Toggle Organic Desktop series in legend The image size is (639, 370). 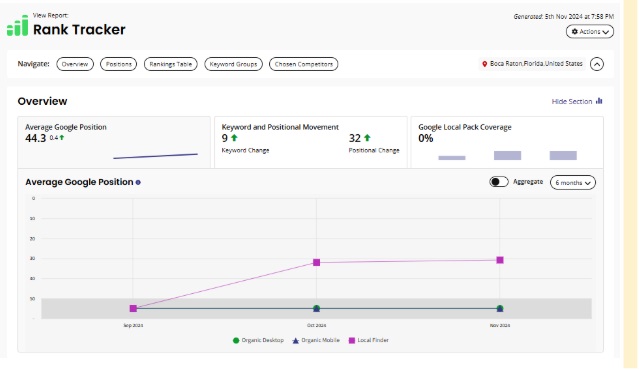click(258, 340)
